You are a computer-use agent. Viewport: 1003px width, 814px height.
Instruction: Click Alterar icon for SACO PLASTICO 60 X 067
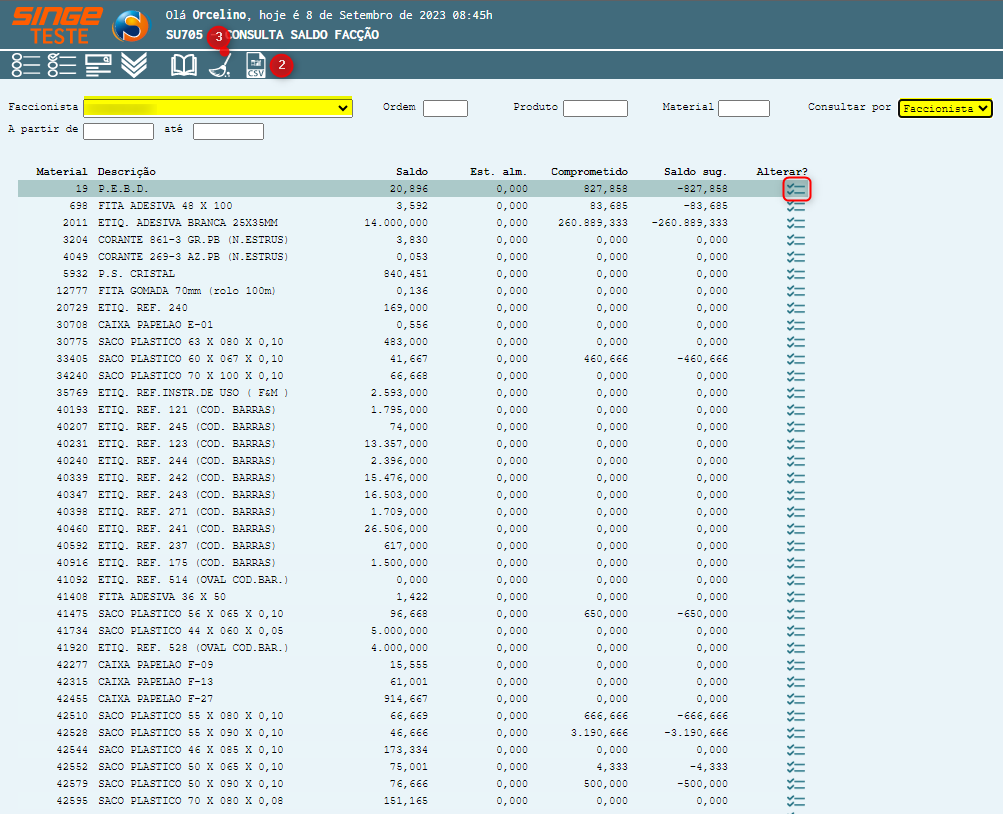pos(796,359)
